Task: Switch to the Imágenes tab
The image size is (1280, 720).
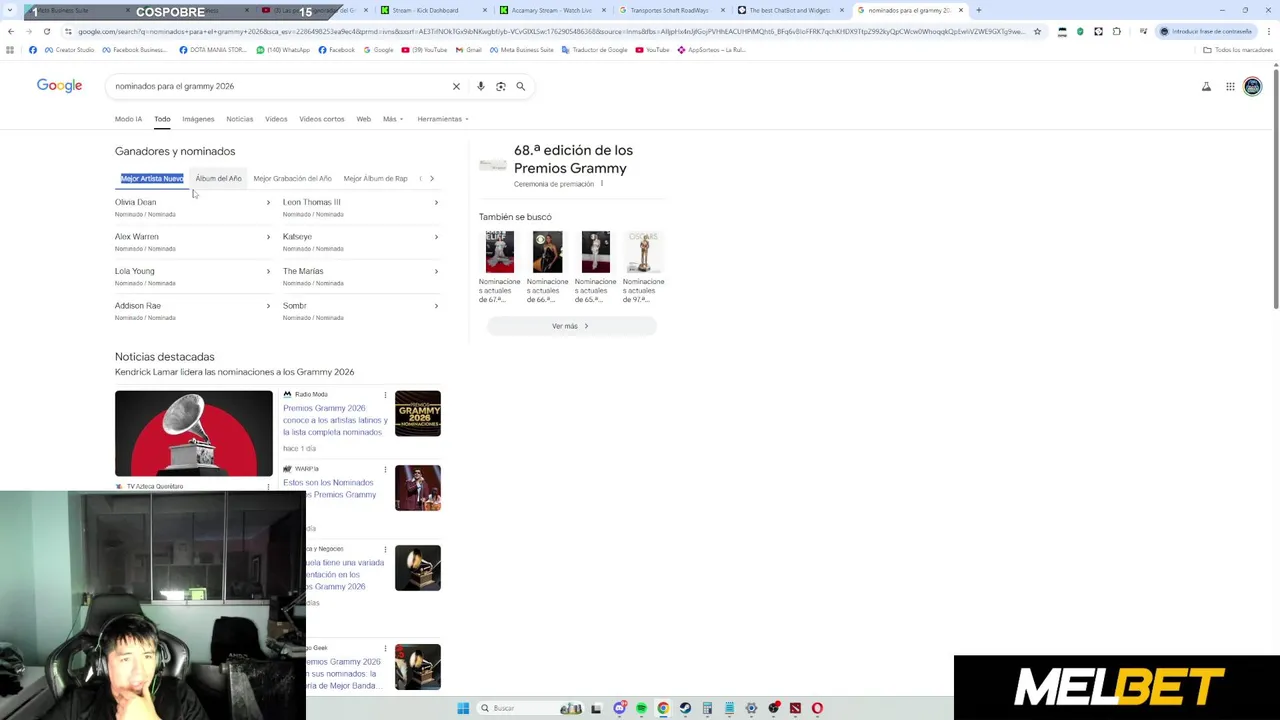Action: pos(198,119)
